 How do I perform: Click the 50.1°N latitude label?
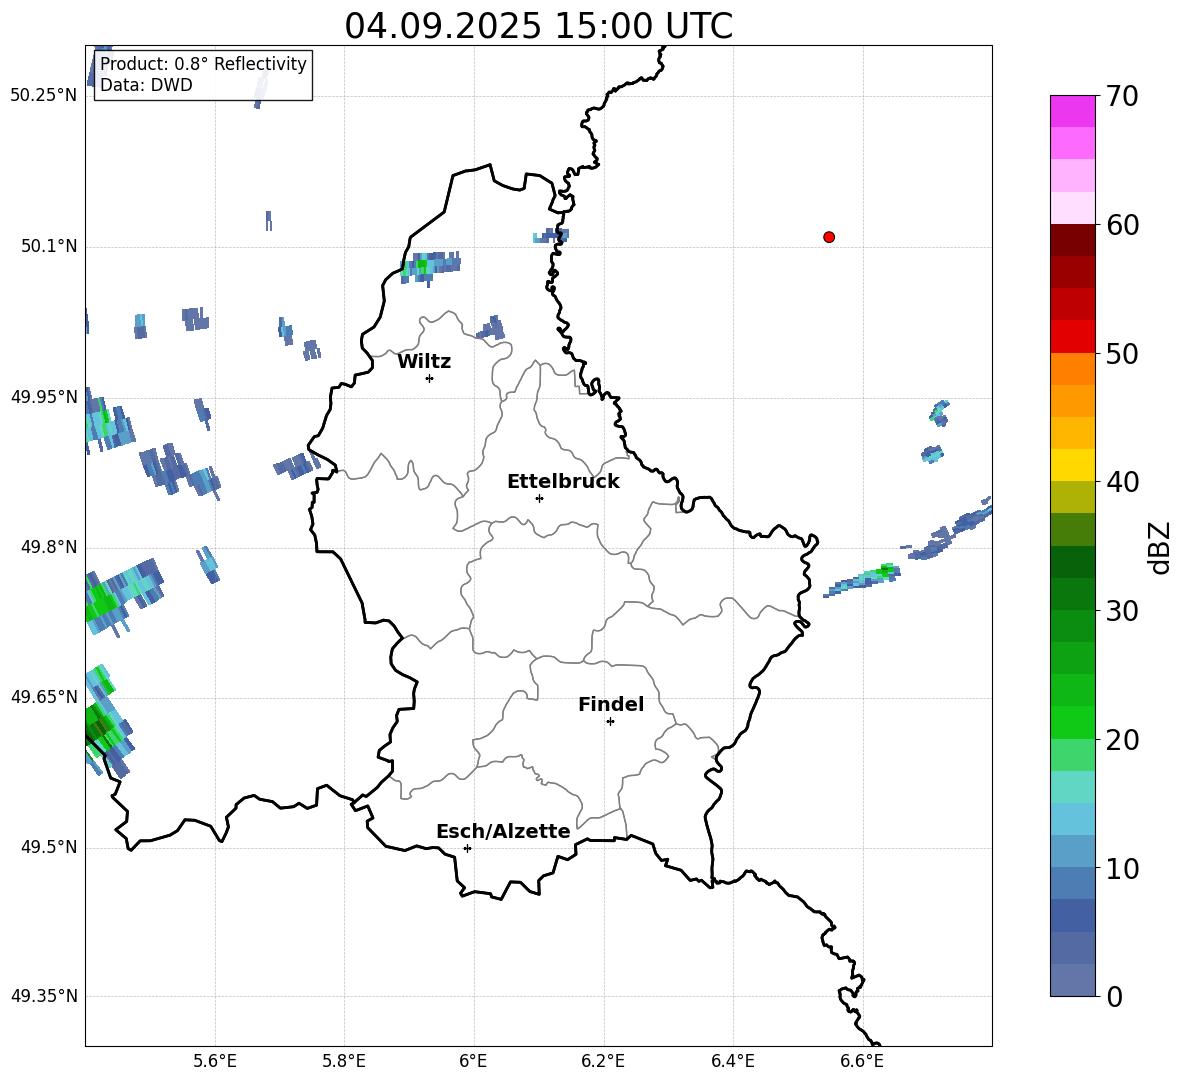pyautogui.click(x=48, y=247)
